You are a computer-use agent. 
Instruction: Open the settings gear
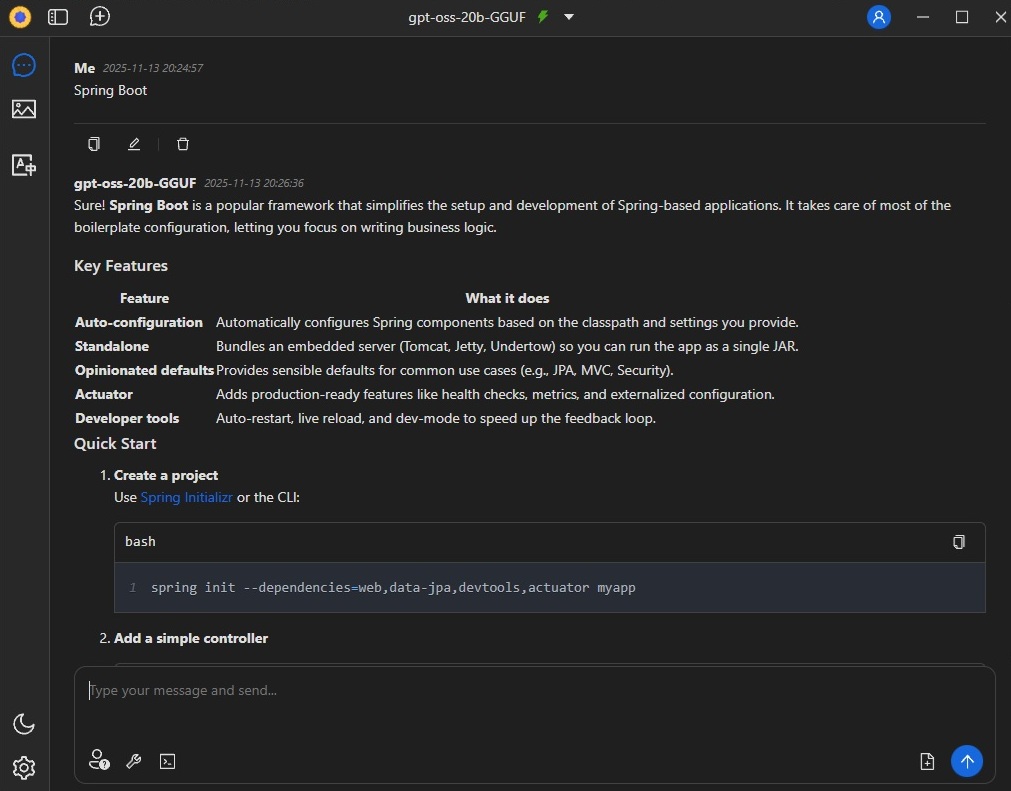tap(24, 767)
